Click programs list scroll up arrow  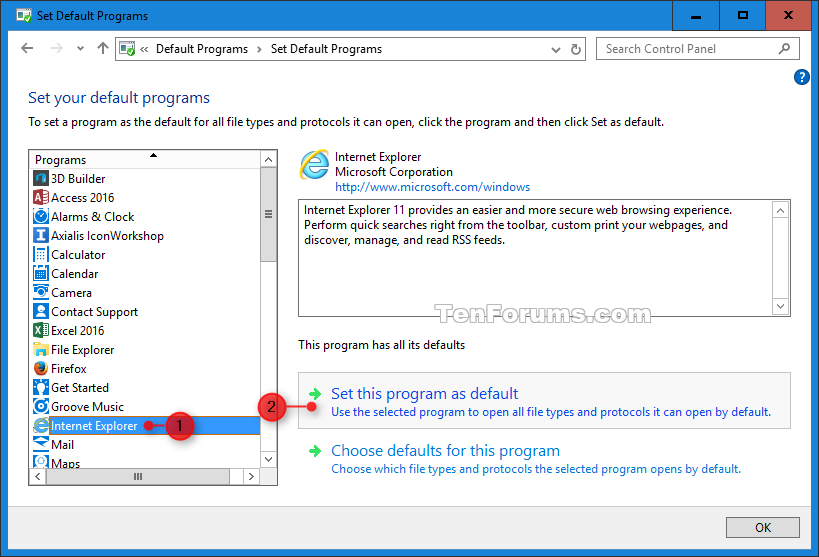[268, 159]
